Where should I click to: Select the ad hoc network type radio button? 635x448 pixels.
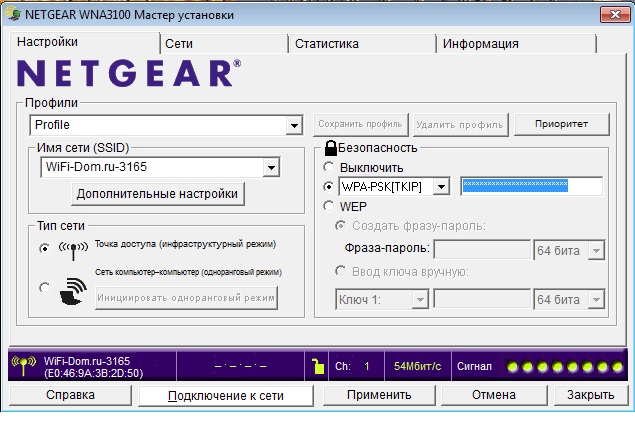click(44, 288)
